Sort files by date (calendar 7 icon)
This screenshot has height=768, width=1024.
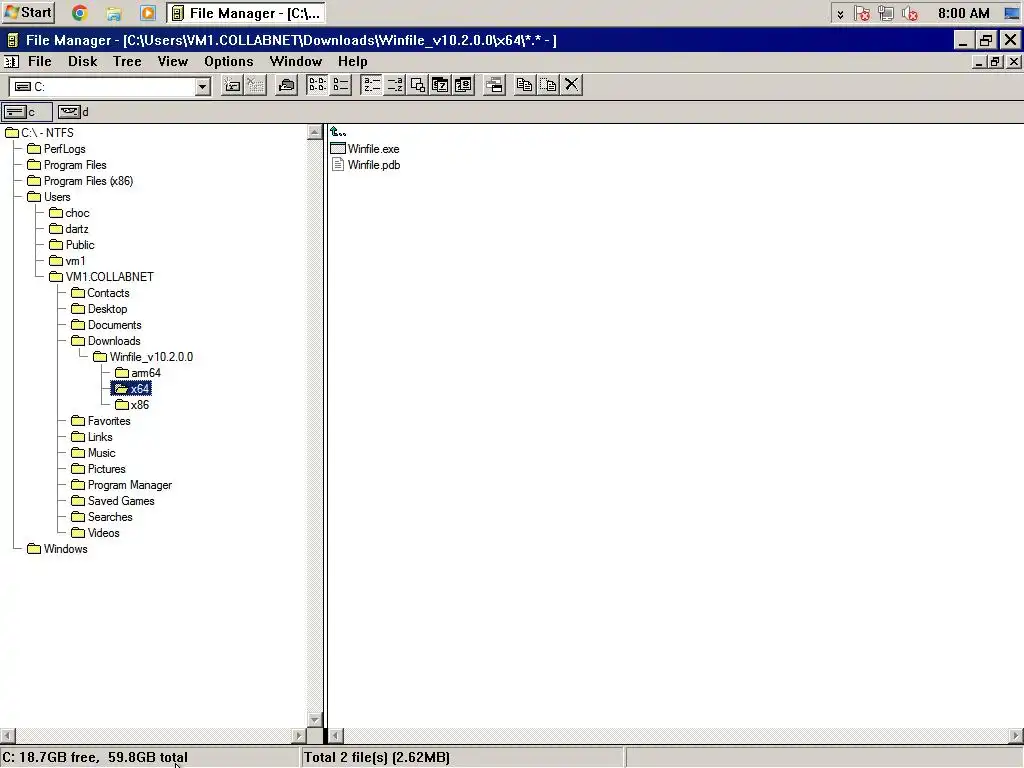(440, 85)
